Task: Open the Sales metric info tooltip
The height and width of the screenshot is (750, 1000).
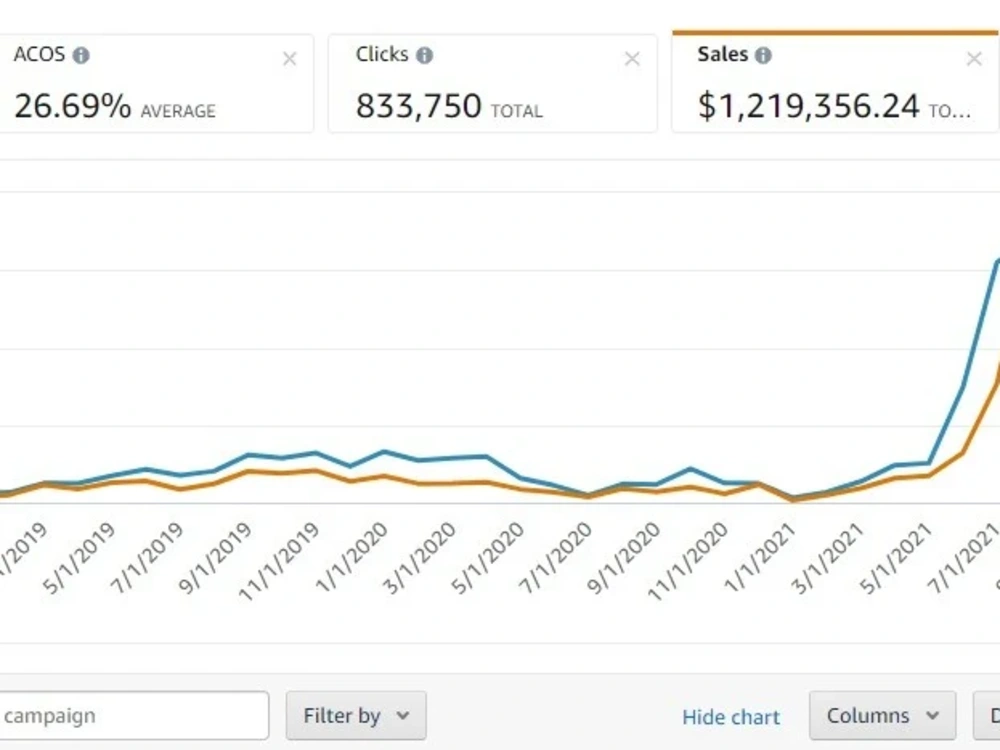Action: point(764,55)
